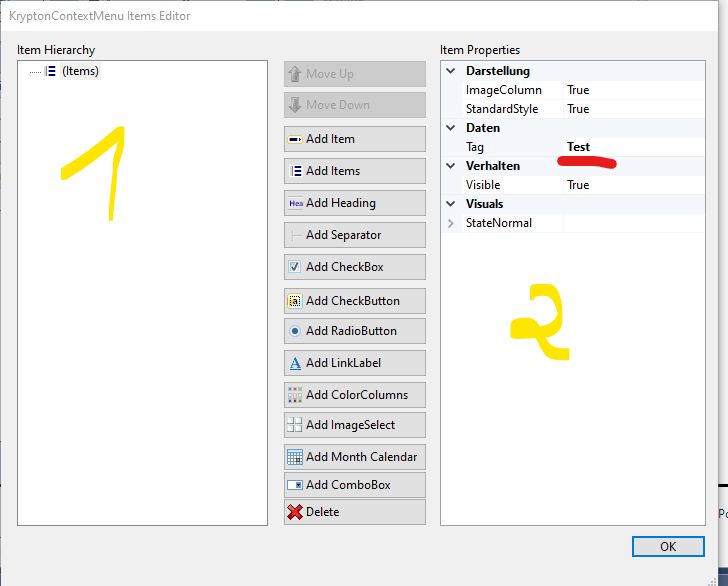Screen dimensions: 728x586
Task: Expand the StateNormal property
Action: pos(450,223)
